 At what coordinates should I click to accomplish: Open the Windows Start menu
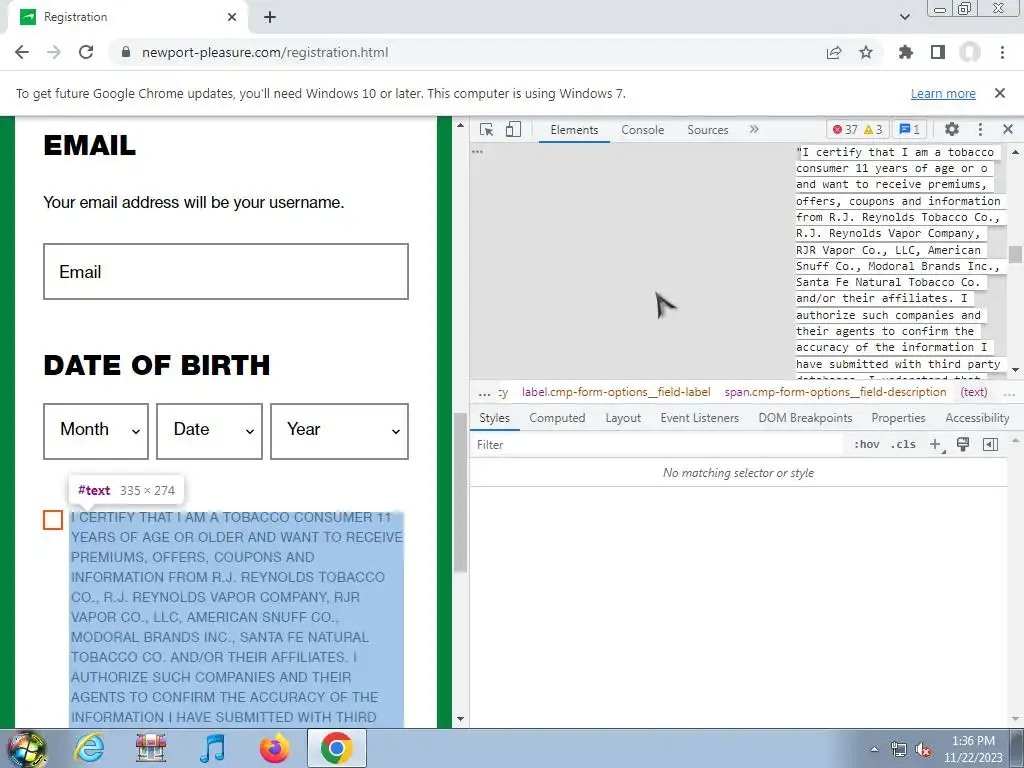[x=26, y=748]
